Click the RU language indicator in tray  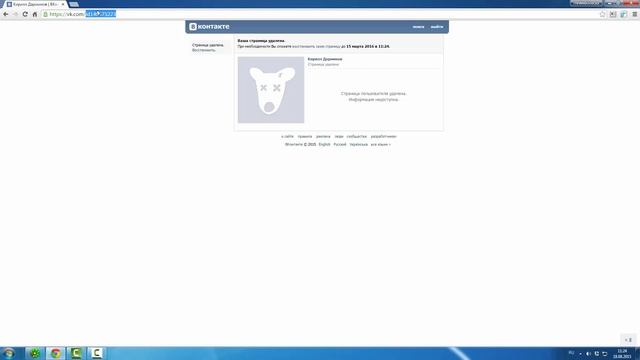571,353
